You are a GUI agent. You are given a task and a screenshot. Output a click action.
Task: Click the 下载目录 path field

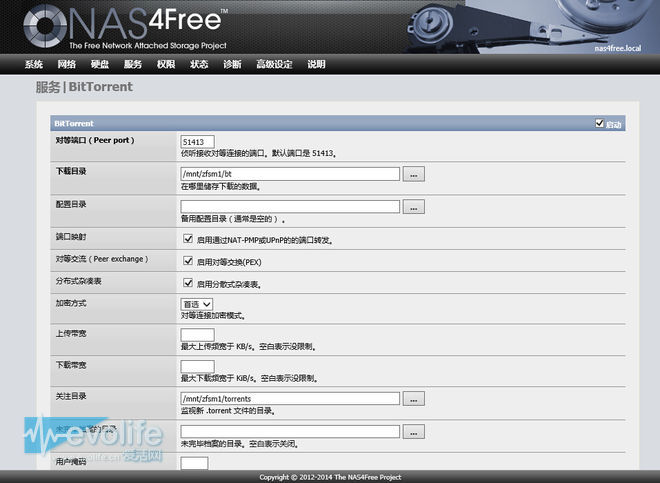(x=290, y=173)
